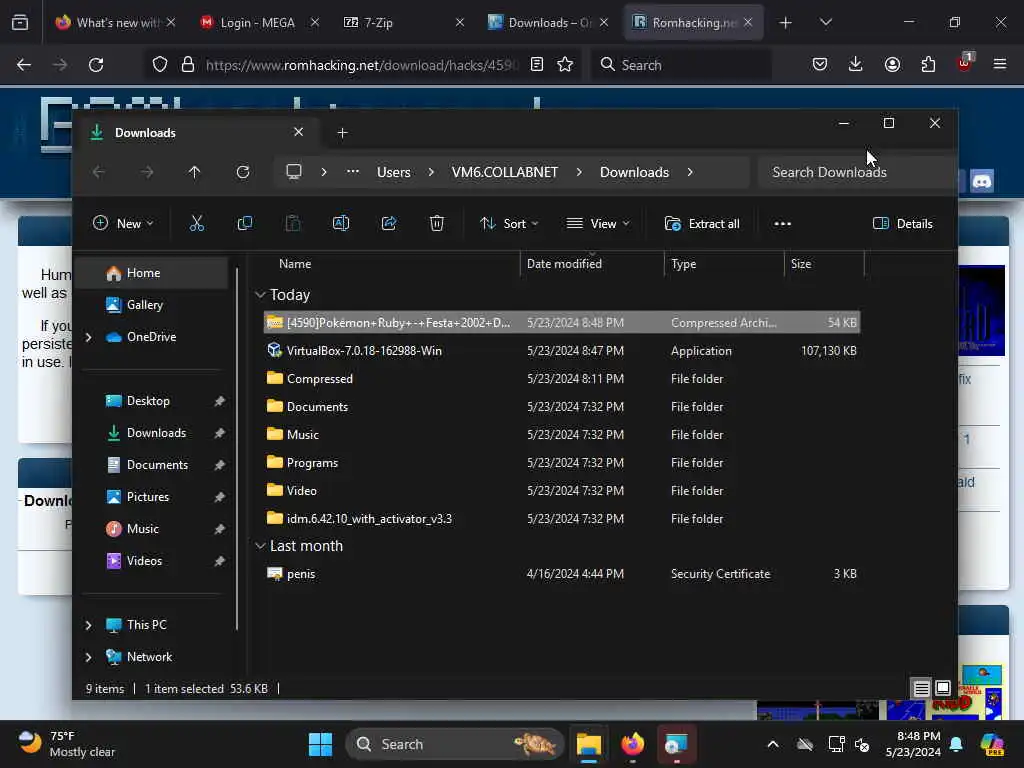Expand the OneDrive tree node
This screenshot has height=768, width=1024.
point(88,337)
